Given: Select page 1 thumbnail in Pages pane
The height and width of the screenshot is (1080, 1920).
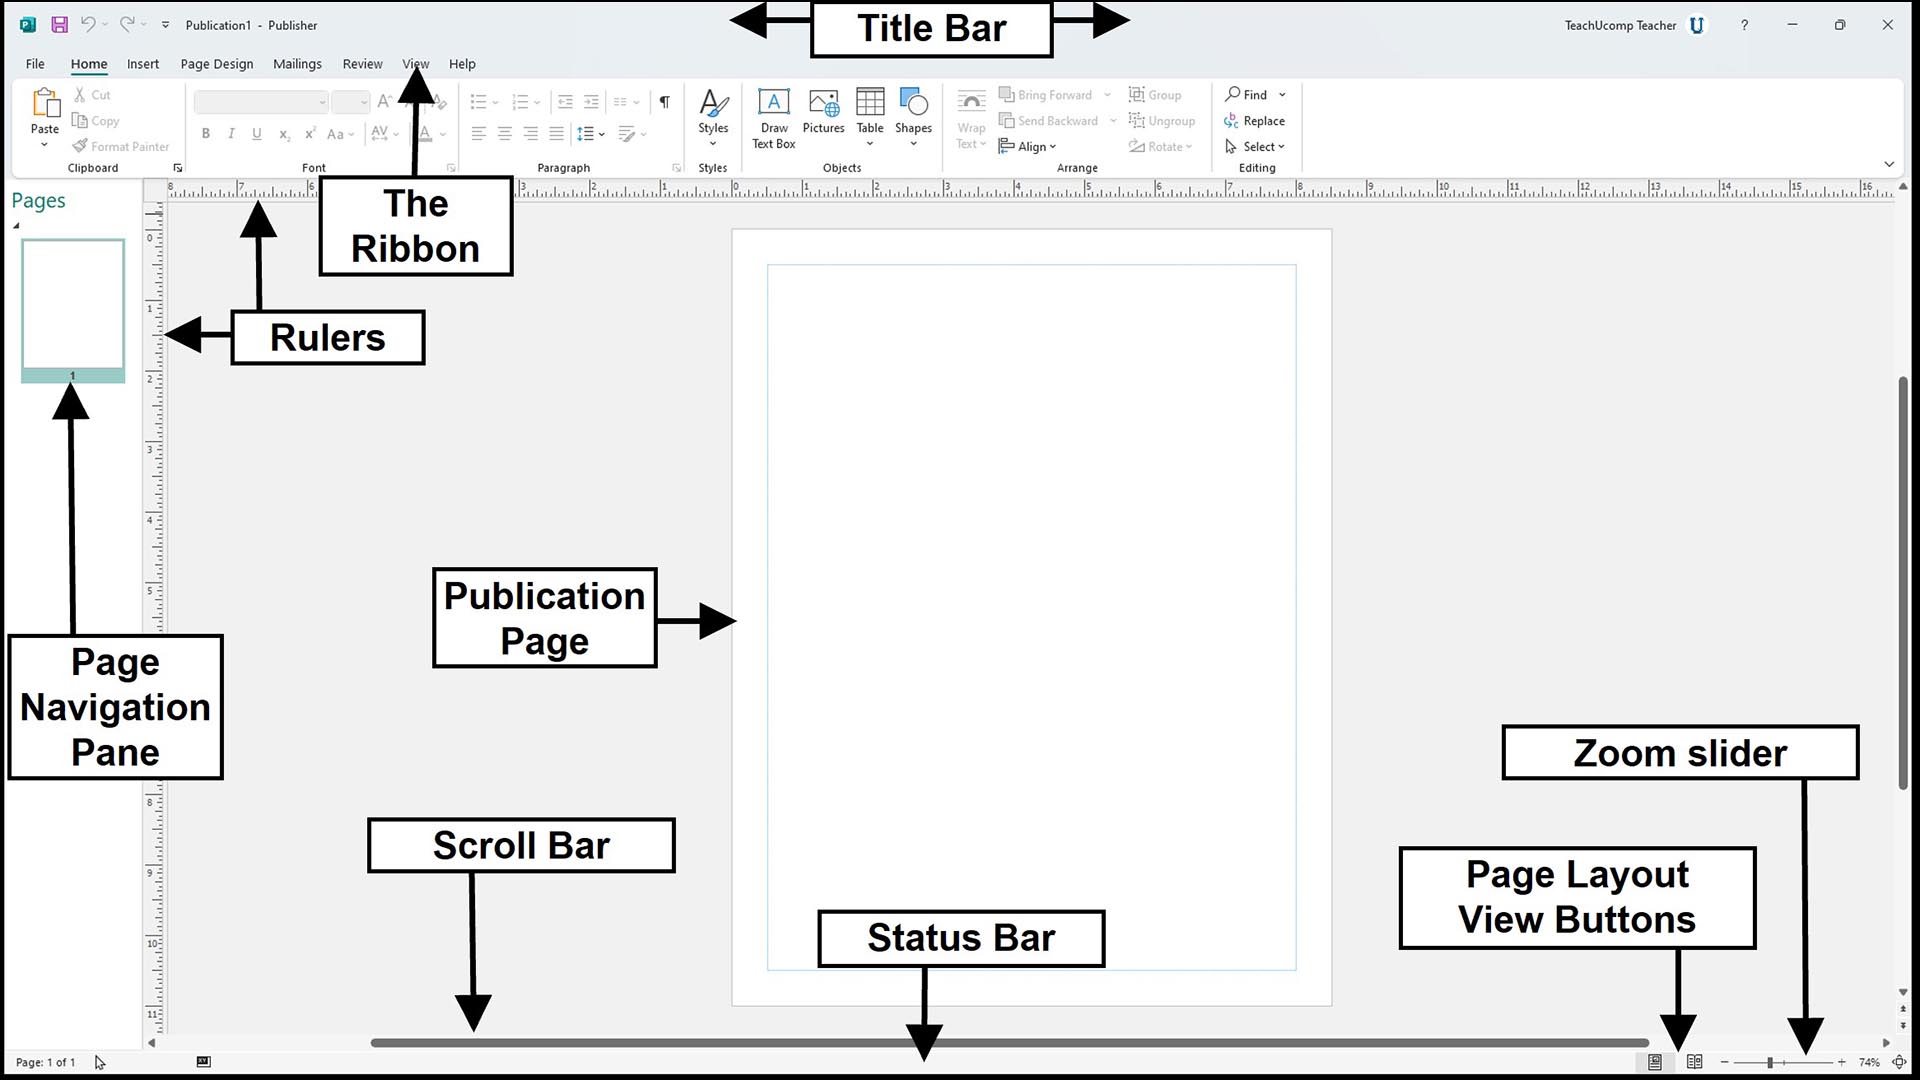Looking at the screenshot, I should pos(73,310).
